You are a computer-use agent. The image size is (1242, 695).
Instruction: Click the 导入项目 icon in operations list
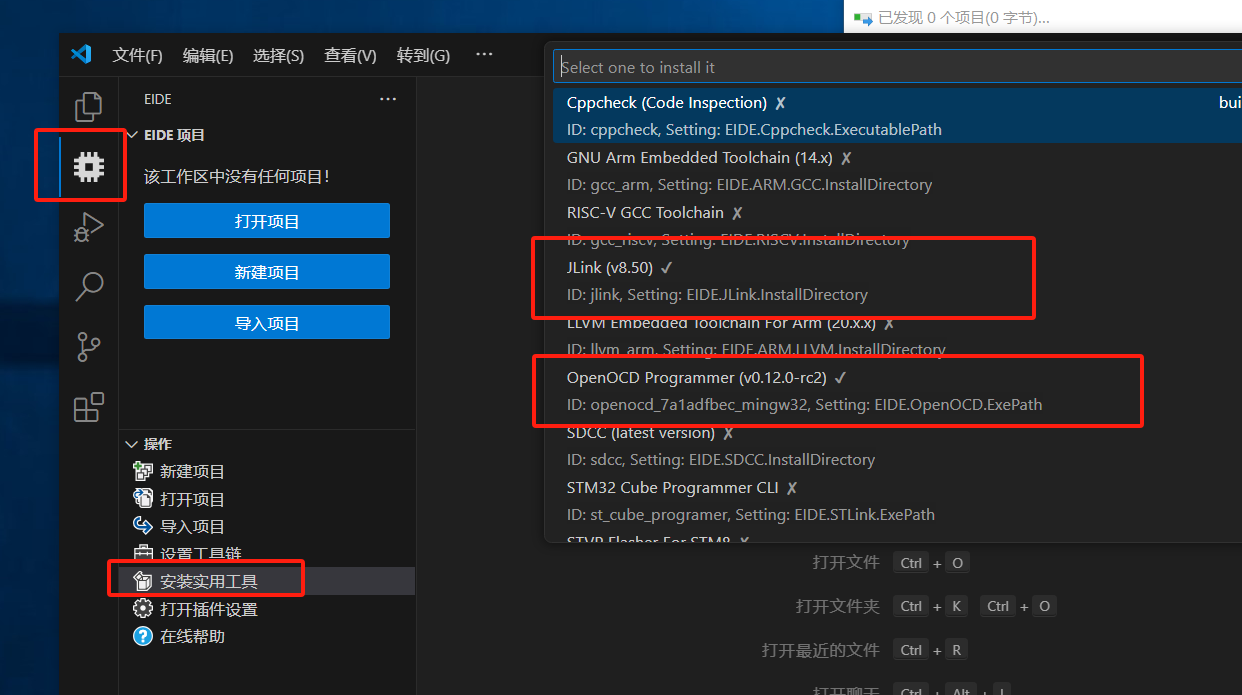(x=143, y=526)
